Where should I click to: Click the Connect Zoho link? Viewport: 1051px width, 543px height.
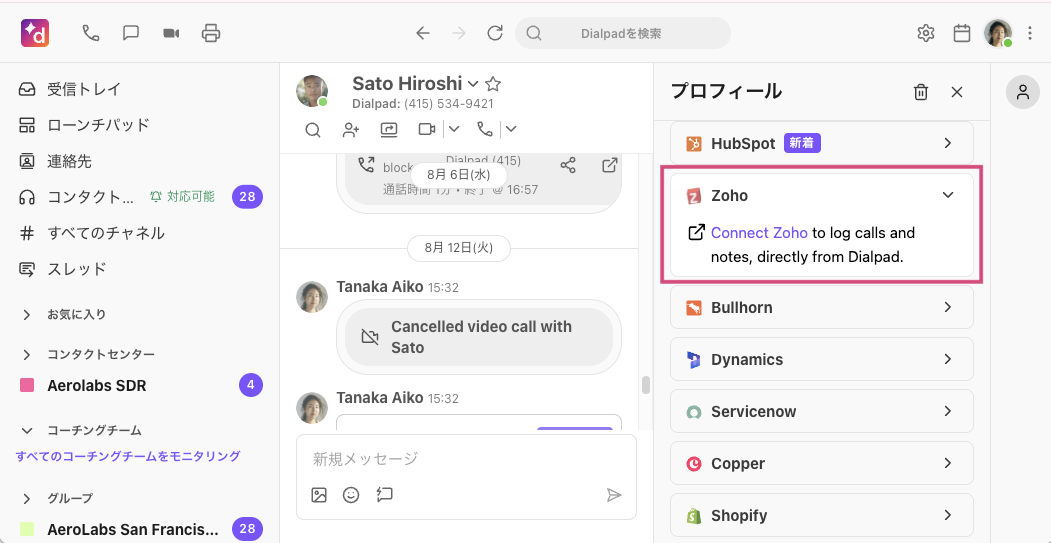coord(759,233)
